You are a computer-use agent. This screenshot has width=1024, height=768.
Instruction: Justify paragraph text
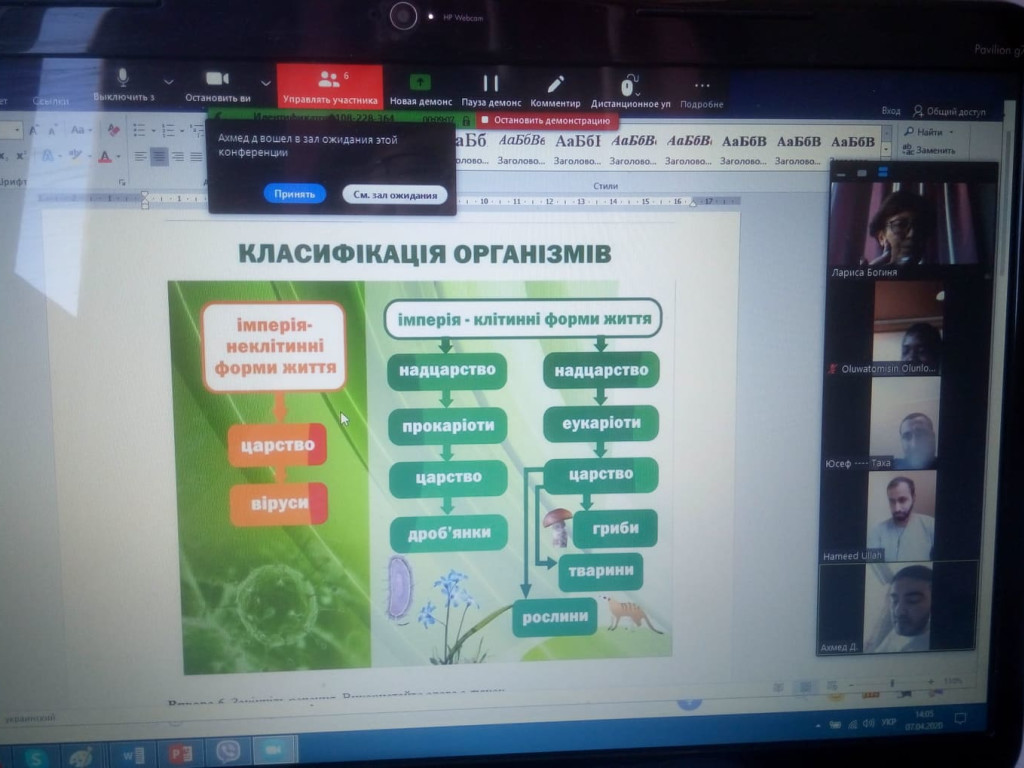pos(196,157)
